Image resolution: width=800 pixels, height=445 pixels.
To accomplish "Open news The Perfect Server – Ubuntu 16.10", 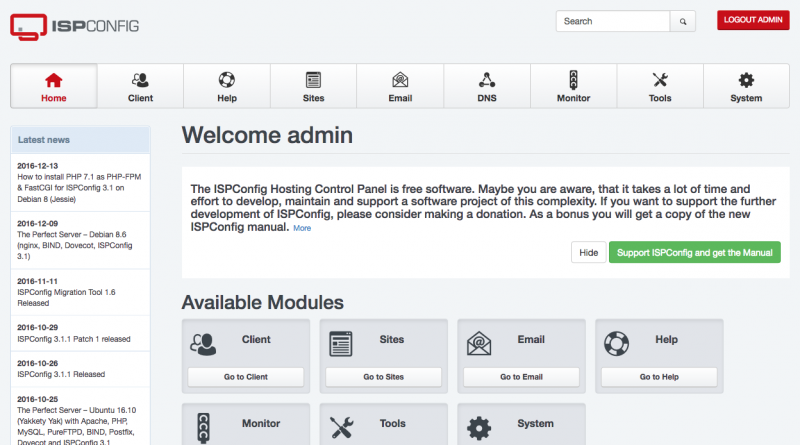I will point(77,426).
